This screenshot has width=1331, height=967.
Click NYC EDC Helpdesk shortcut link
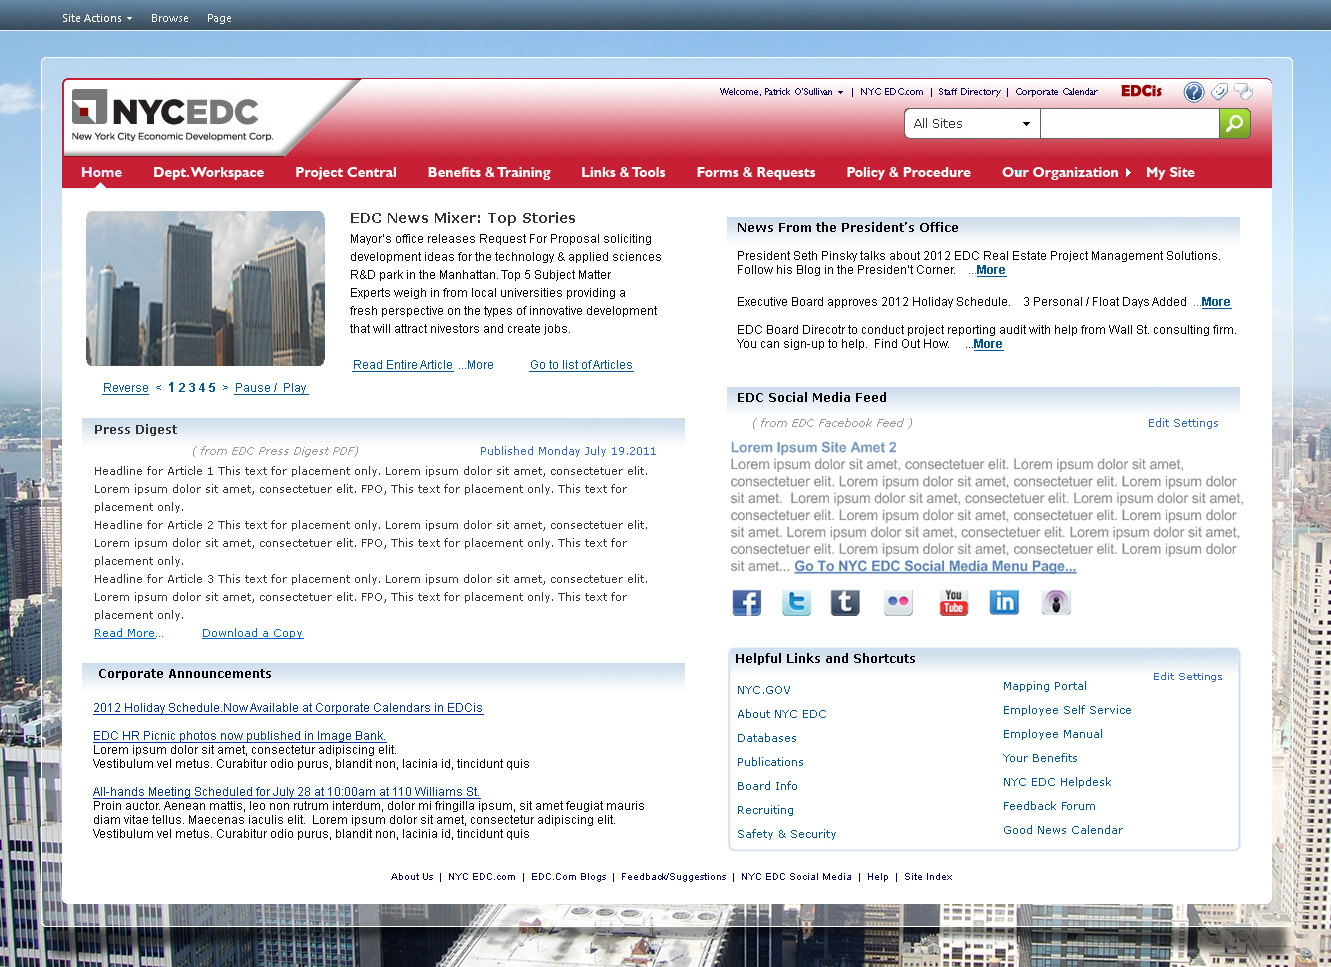(x=1057, y=782)
